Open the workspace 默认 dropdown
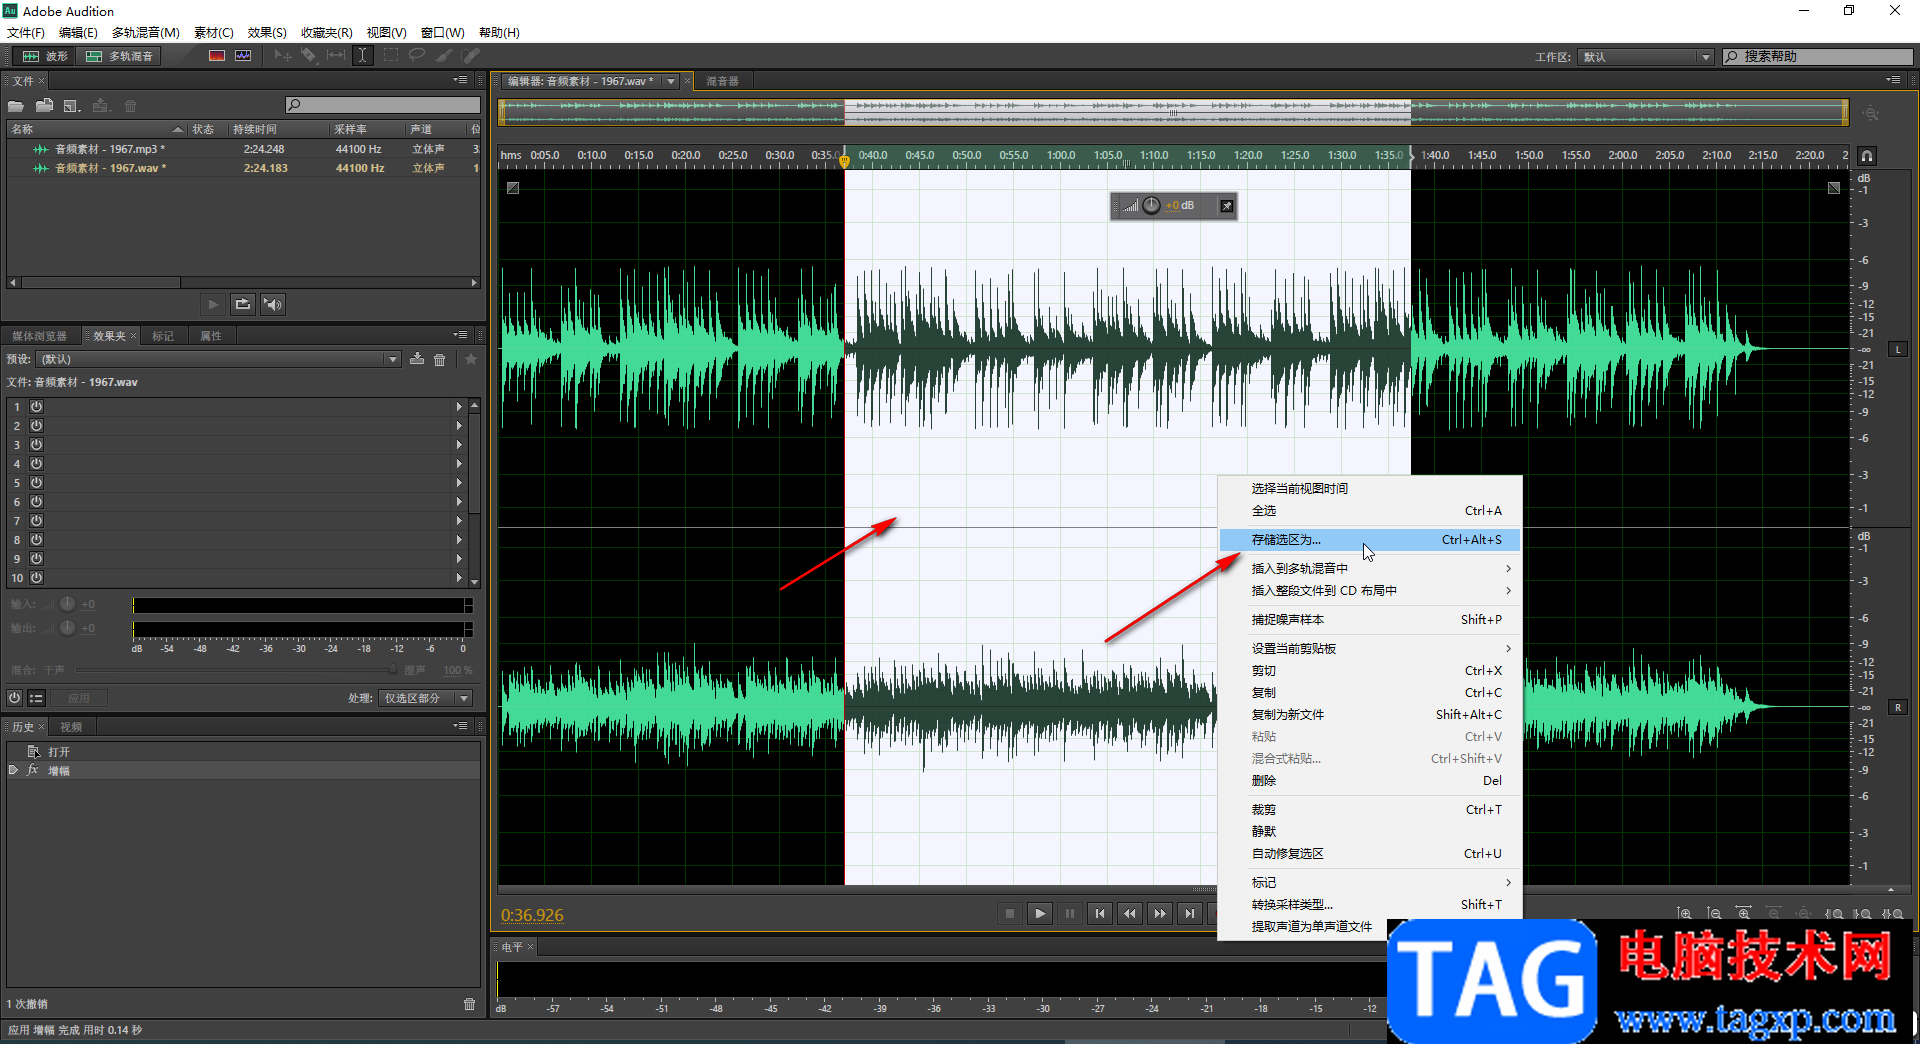 (1646, 57)
